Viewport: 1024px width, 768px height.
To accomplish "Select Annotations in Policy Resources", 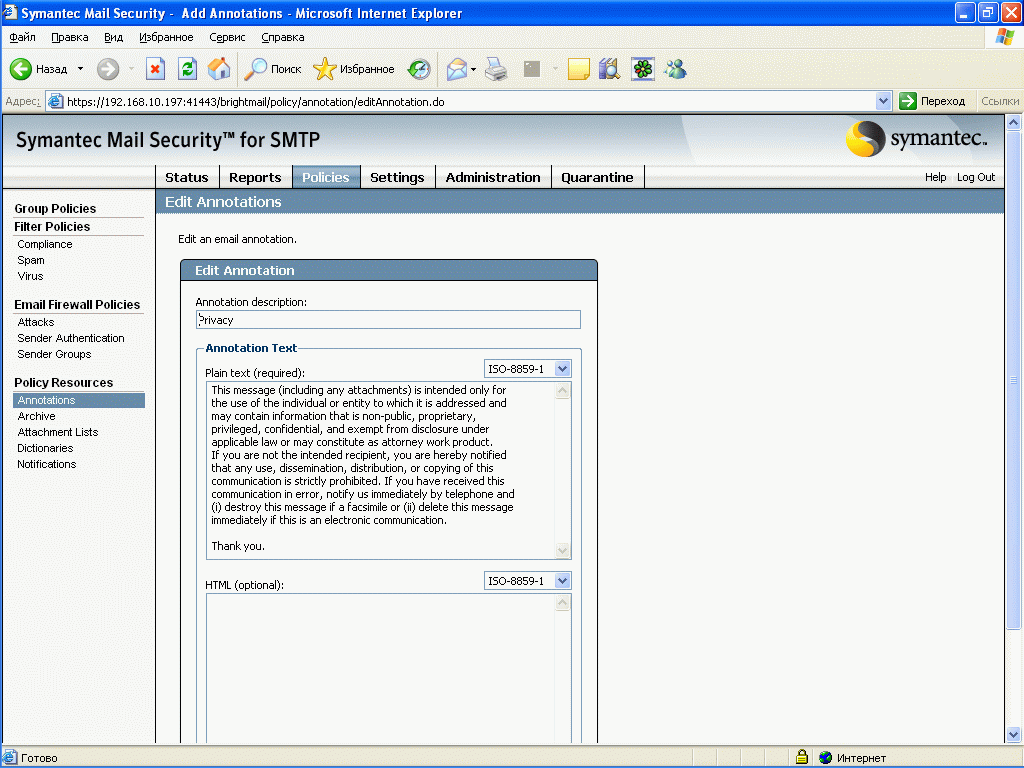I will pos(78,400).
